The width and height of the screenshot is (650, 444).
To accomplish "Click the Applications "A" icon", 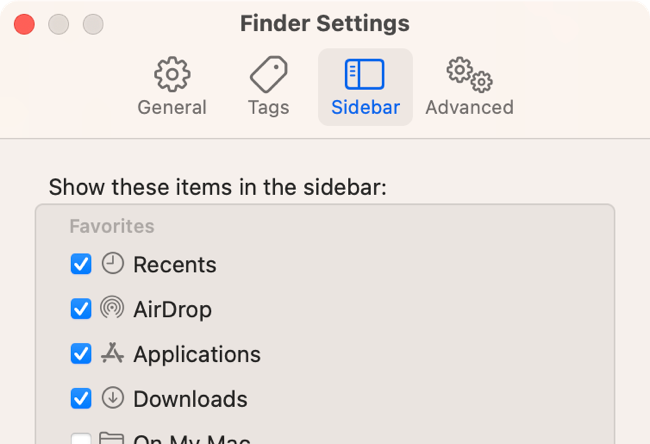I will point(113,353).
